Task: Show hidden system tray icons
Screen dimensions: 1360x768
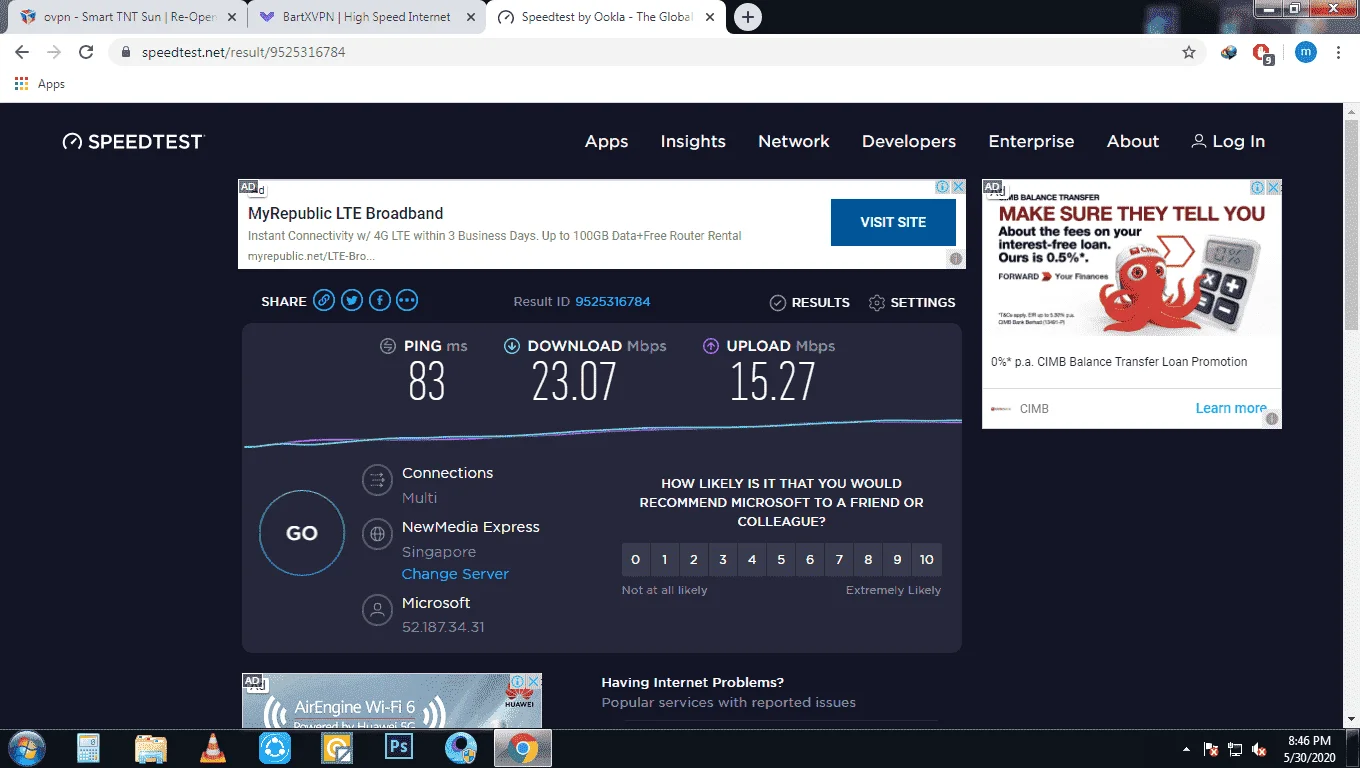Action: (1186, 749)
